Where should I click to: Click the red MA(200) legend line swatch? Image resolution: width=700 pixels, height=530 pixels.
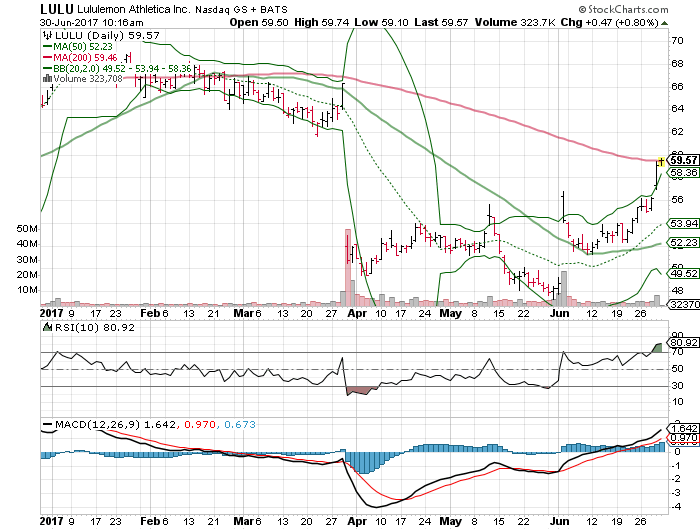47,57
